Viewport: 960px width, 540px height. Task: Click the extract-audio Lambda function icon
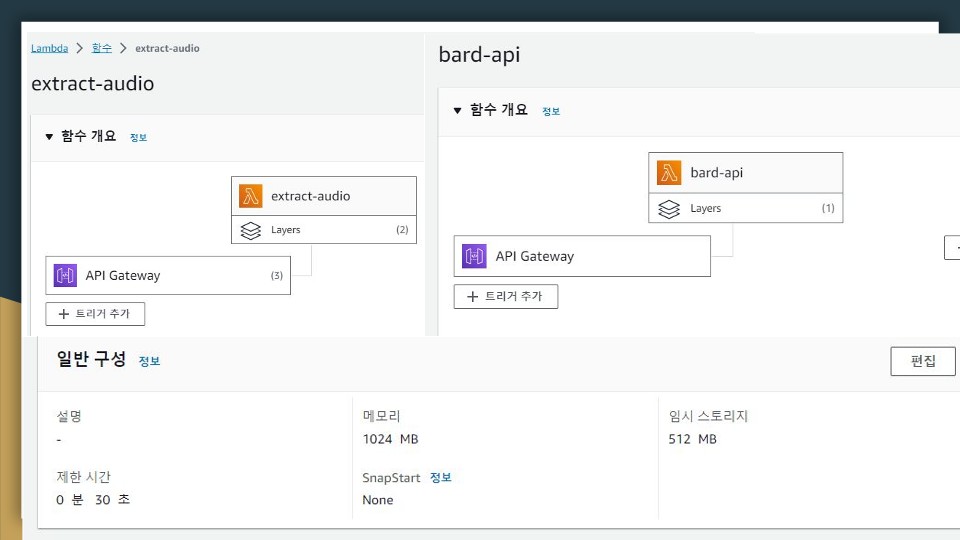[x=250, y=196]
